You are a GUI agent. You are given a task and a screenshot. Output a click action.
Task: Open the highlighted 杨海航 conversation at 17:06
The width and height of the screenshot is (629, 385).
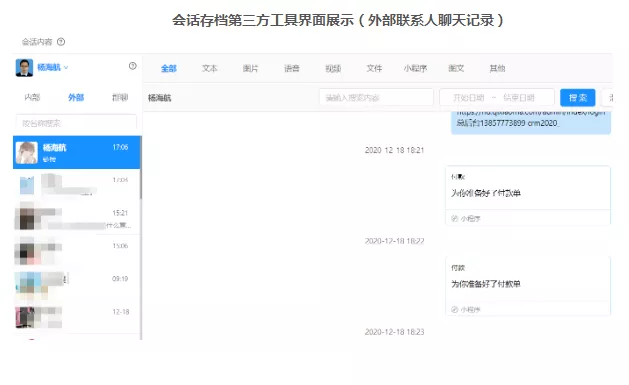[x=77, y=152]
